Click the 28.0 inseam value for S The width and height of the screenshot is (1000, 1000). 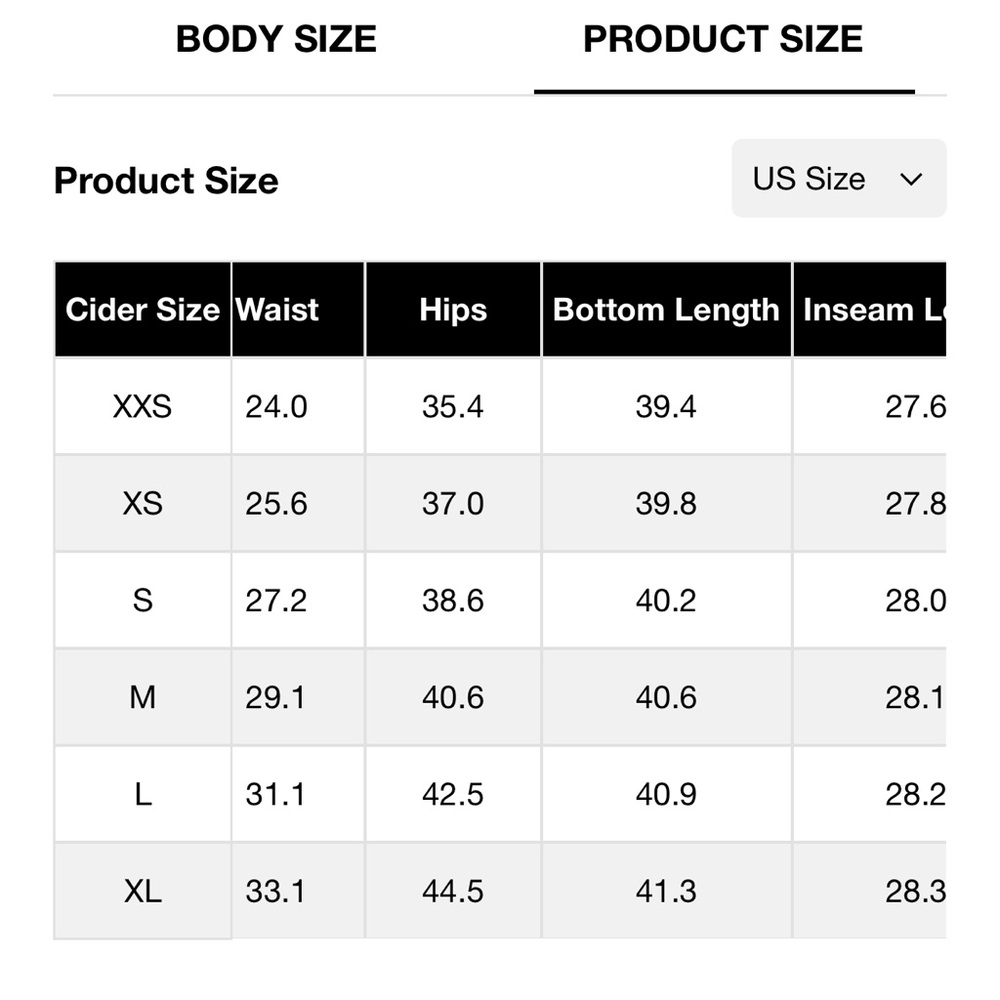pyautogui.click(x=914, y=600)
